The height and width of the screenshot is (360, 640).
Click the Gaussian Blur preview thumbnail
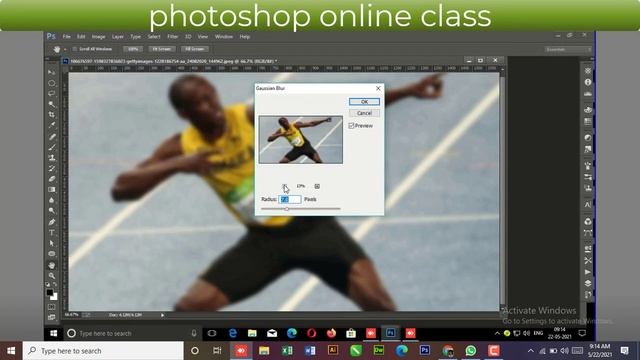tap(301, 140)
